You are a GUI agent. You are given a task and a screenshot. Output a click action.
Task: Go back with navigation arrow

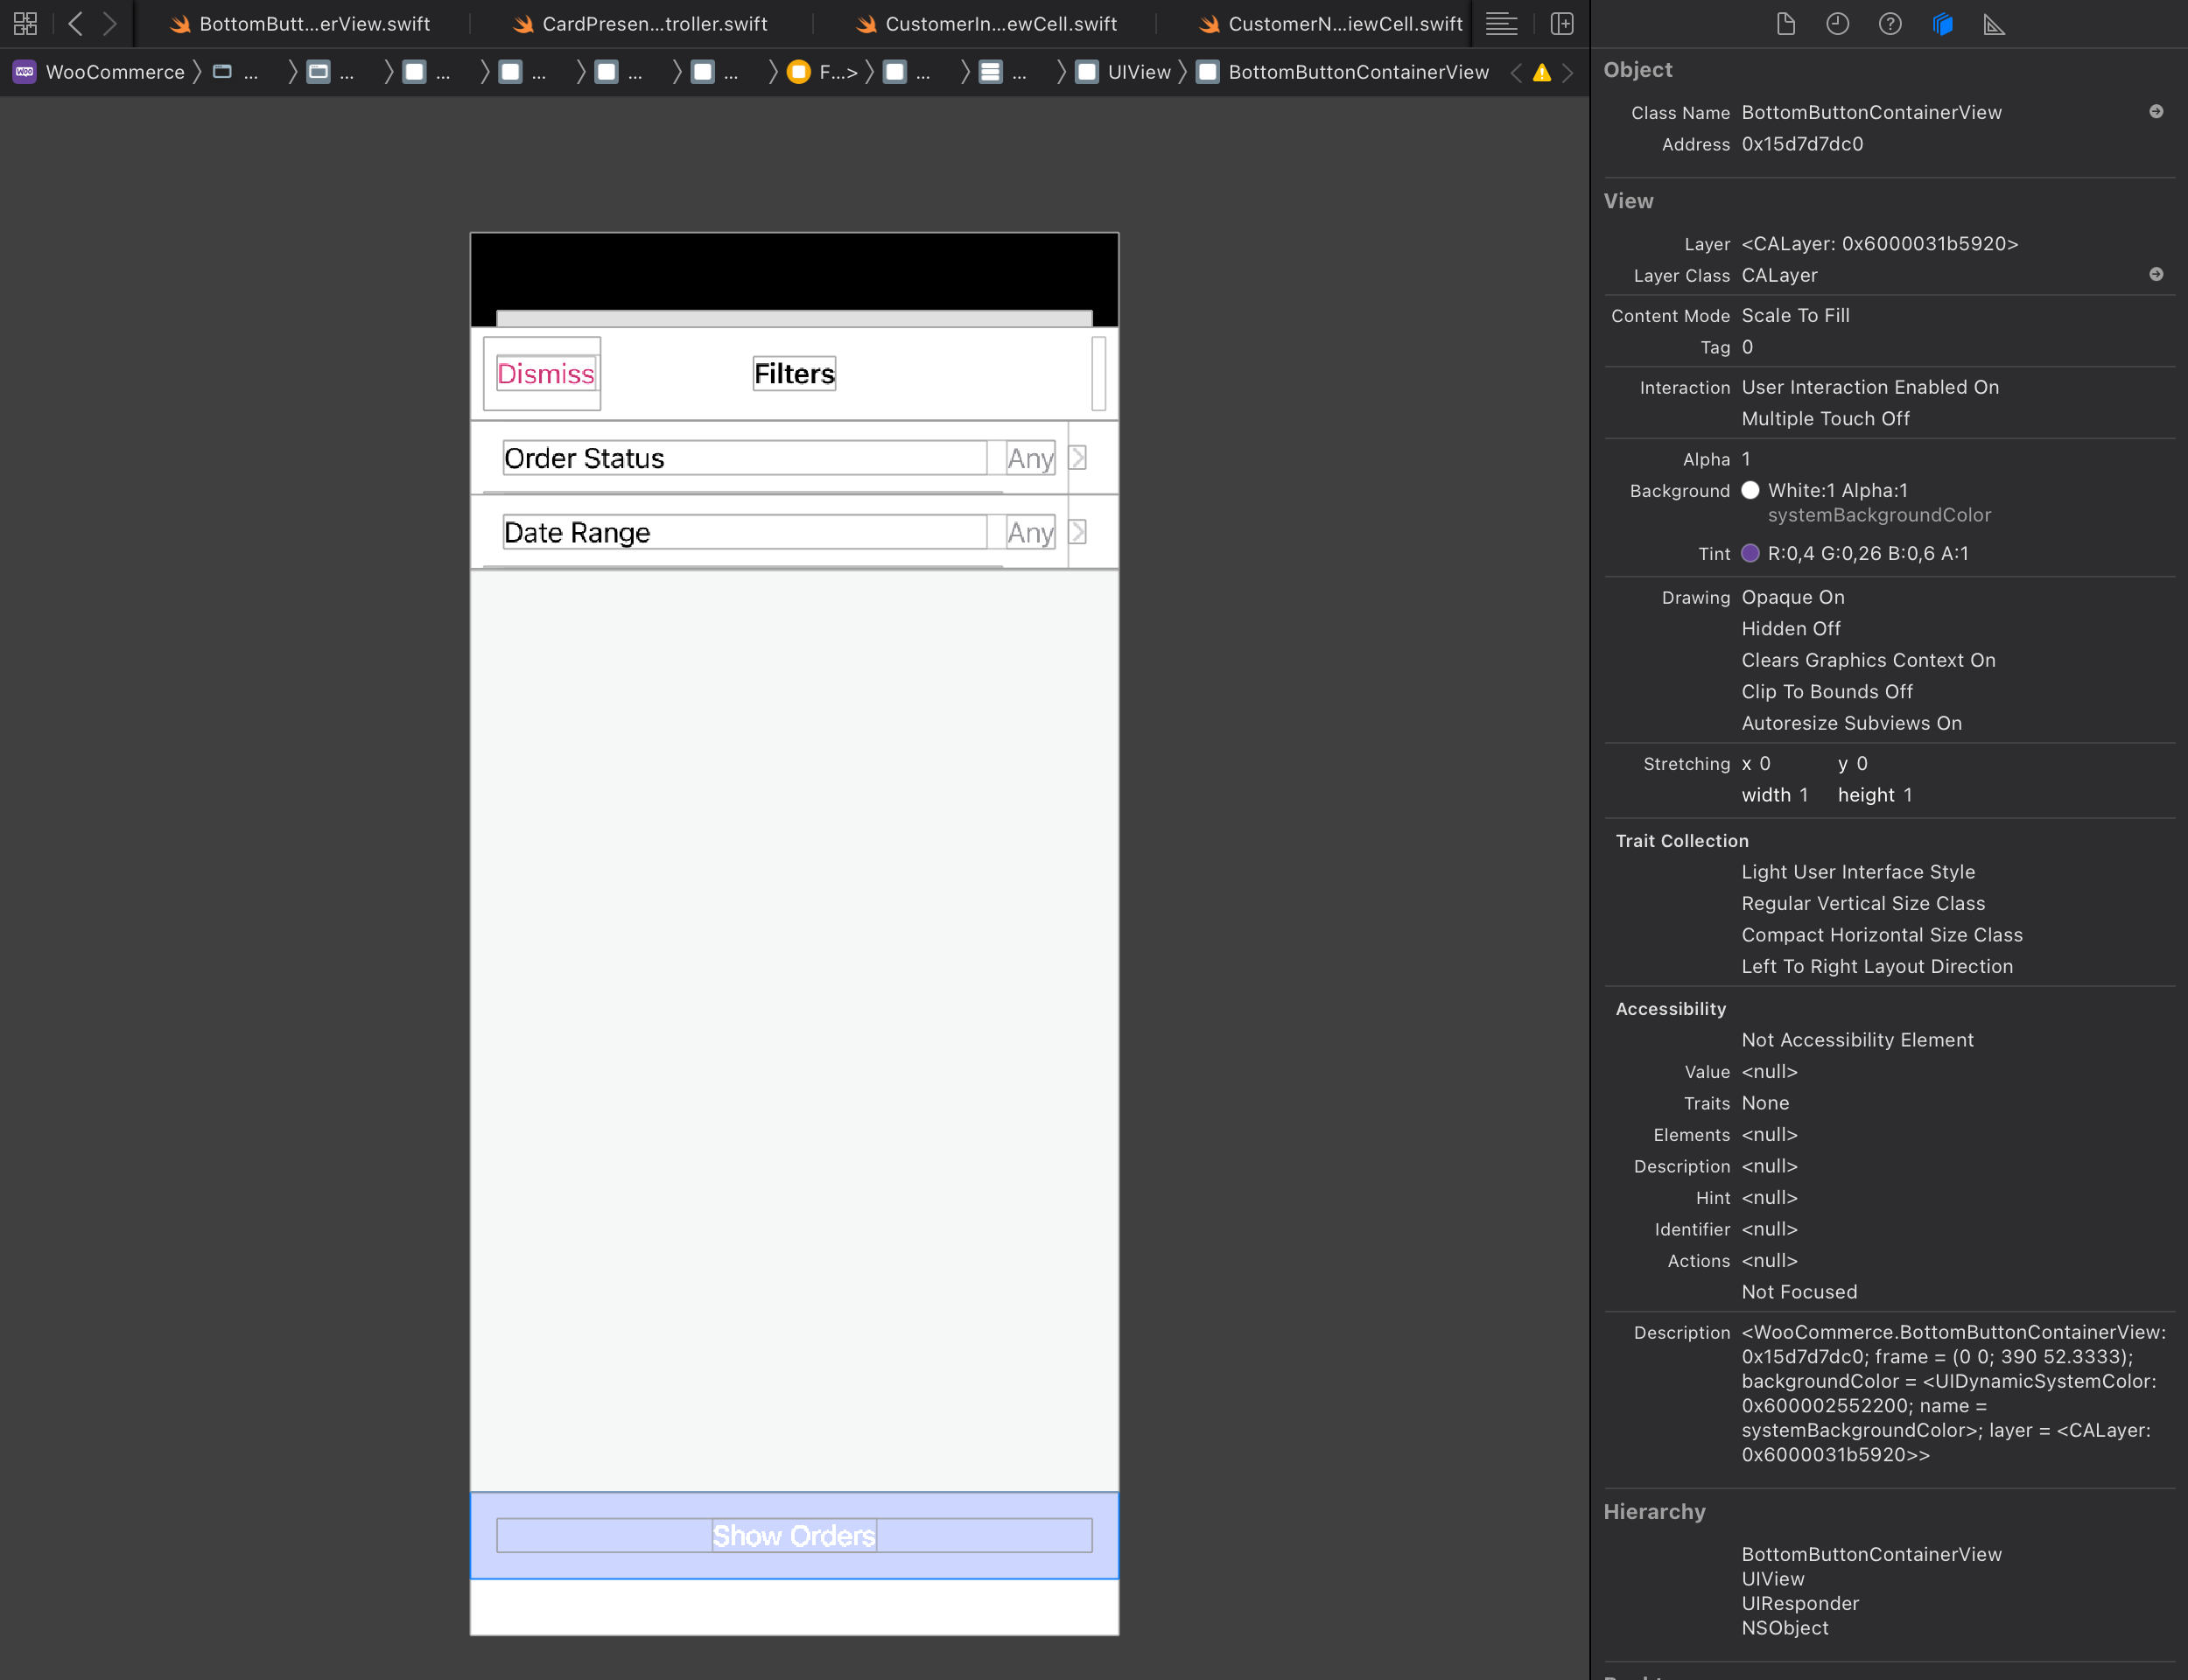75,23
